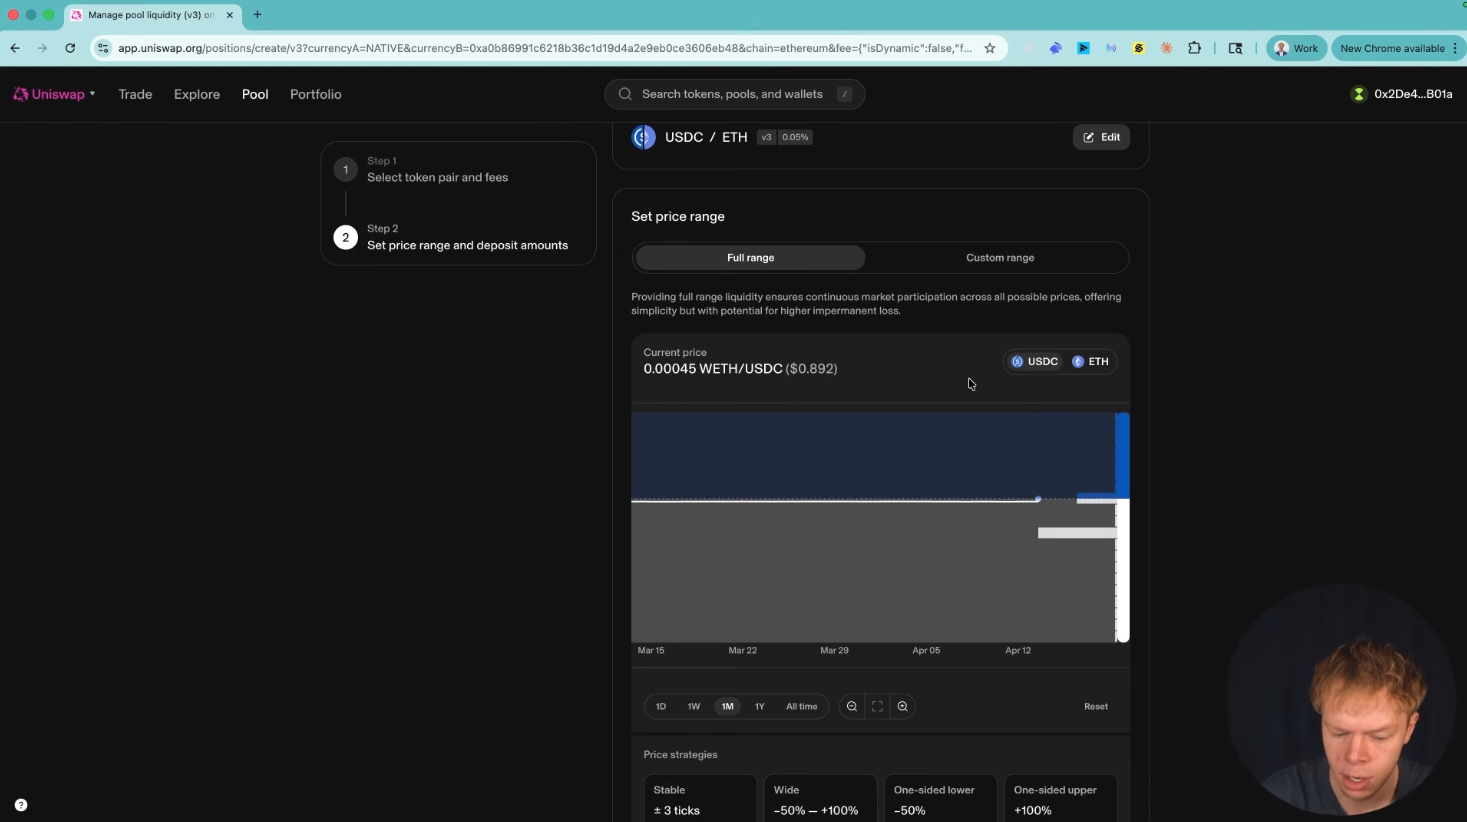Open the Pool navigation tab
Viewport: 1467px width, 822px height.
pyautogui.click(x=255, y=94)
